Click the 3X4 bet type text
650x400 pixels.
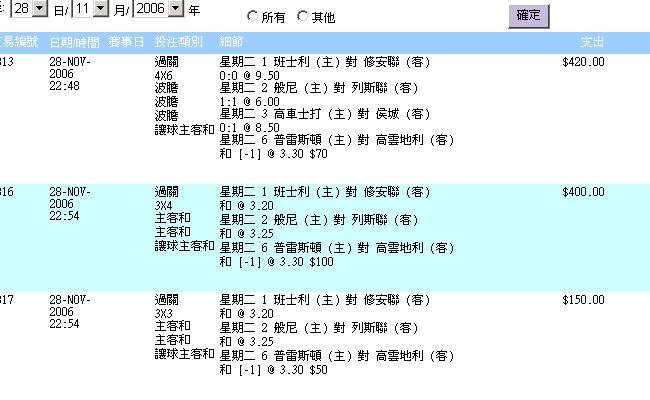tap(163, 206)
